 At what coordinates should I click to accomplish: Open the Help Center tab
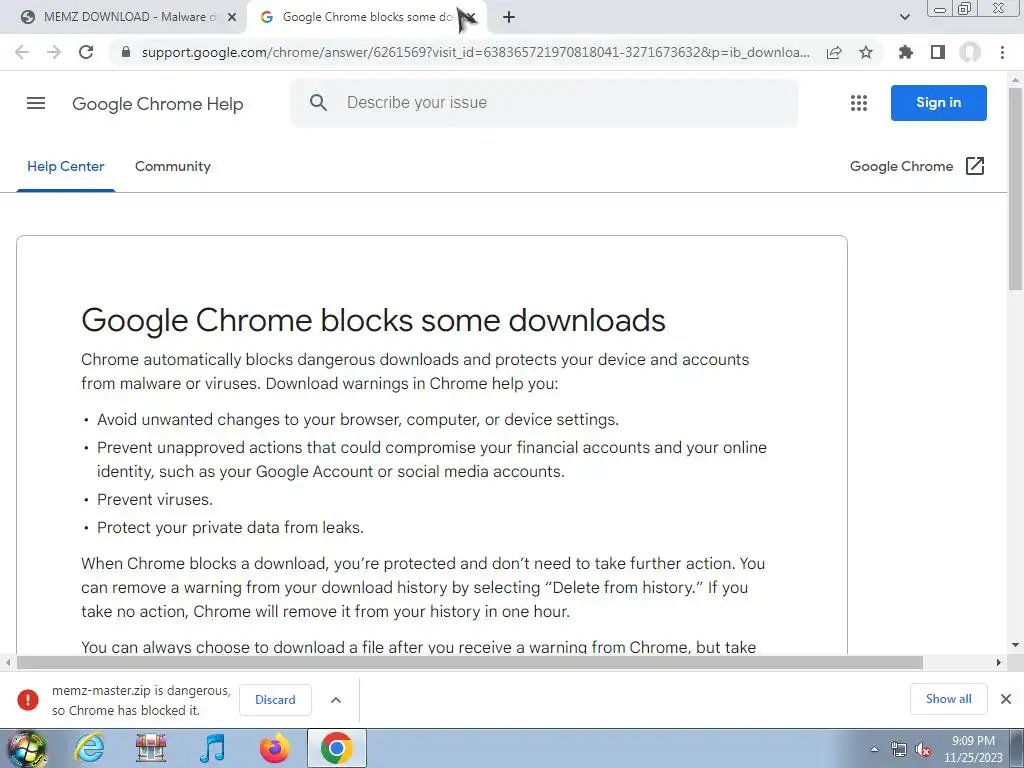pyautogui.click(x=65, y=166)
